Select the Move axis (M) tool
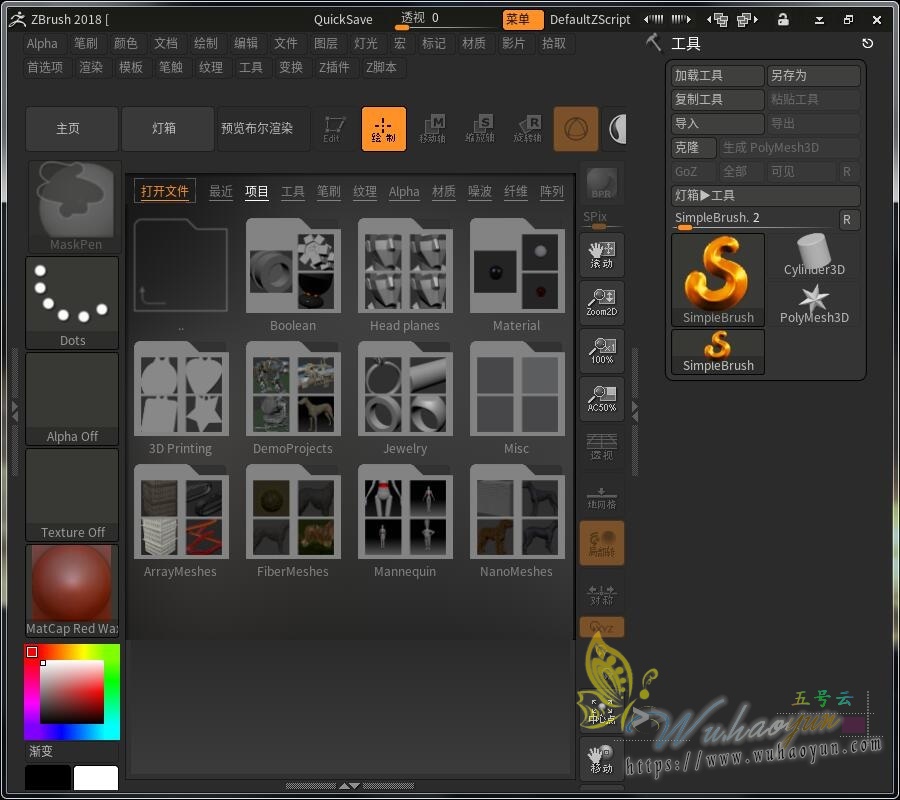The width and height of the screenshot is (900, 800). [x=432, y=129]
